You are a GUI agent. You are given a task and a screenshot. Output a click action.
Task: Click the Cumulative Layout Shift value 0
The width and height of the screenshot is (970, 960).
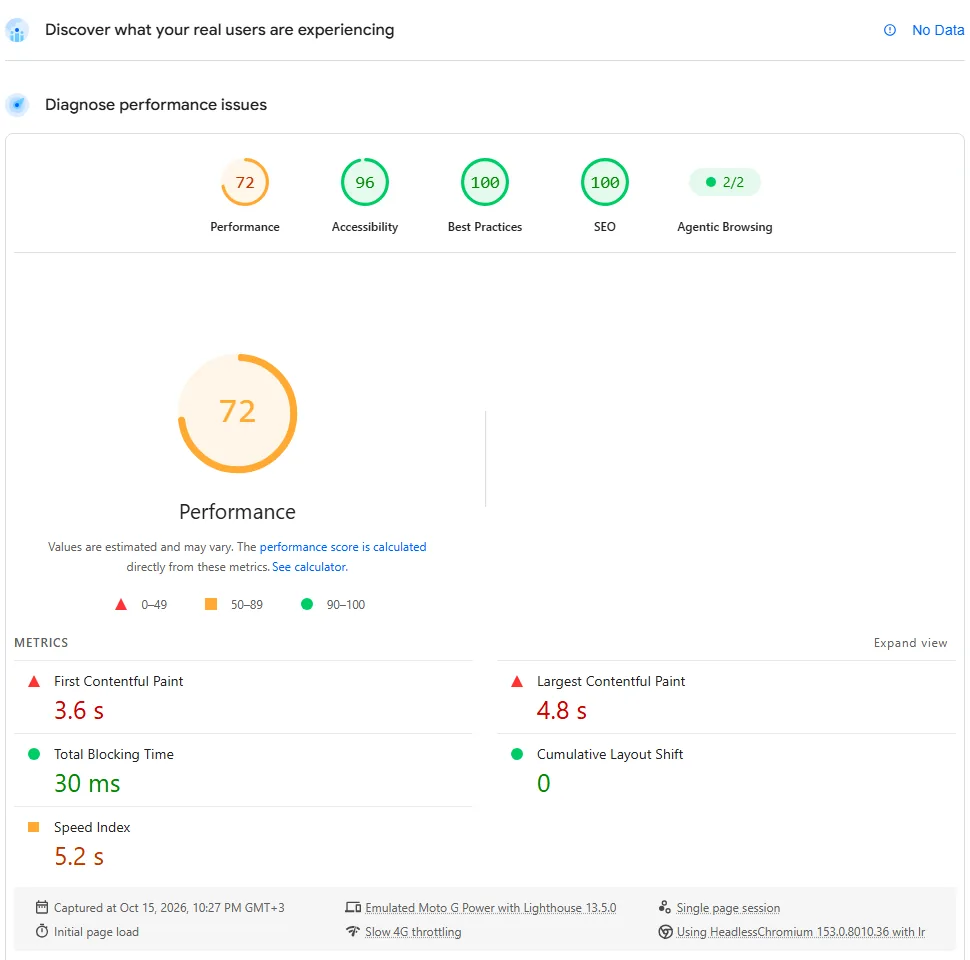point(544,783)
